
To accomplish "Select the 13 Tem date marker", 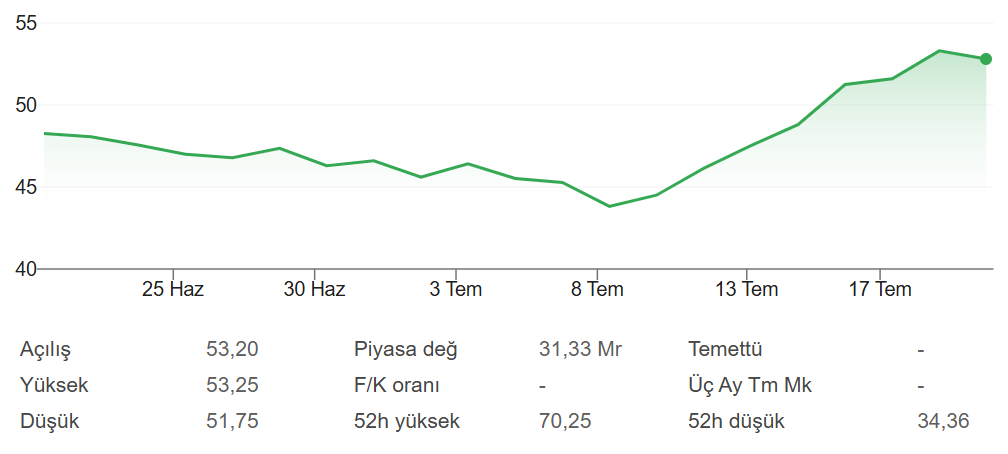I will pos(747,289).
